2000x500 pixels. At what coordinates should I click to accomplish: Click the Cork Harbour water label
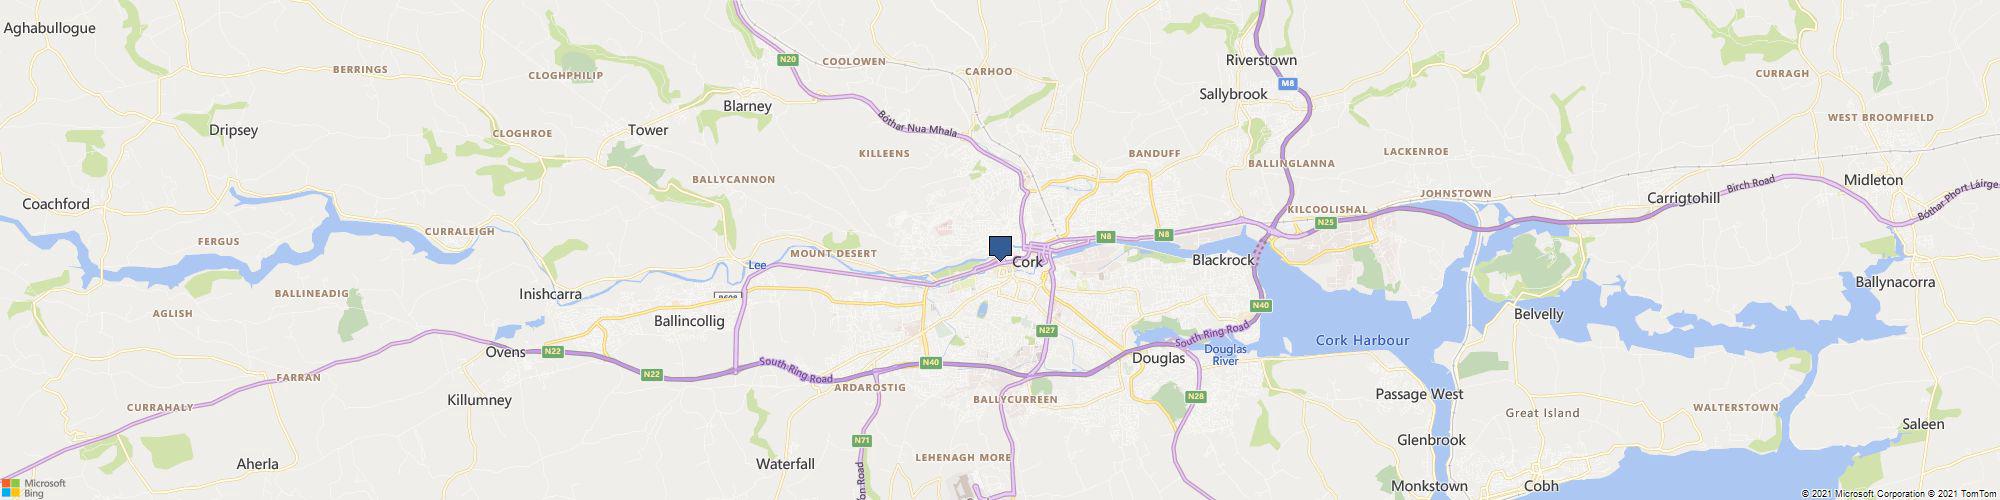click(1363, 341)
